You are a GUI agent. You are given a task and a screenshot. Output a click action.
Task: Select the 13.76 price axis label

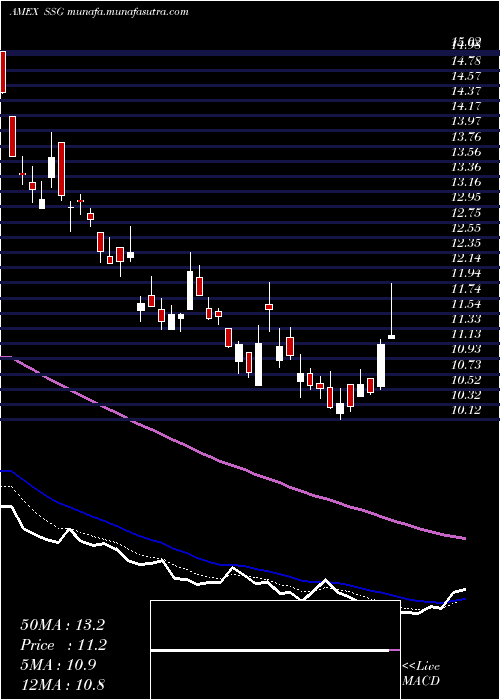coord(466,136)
